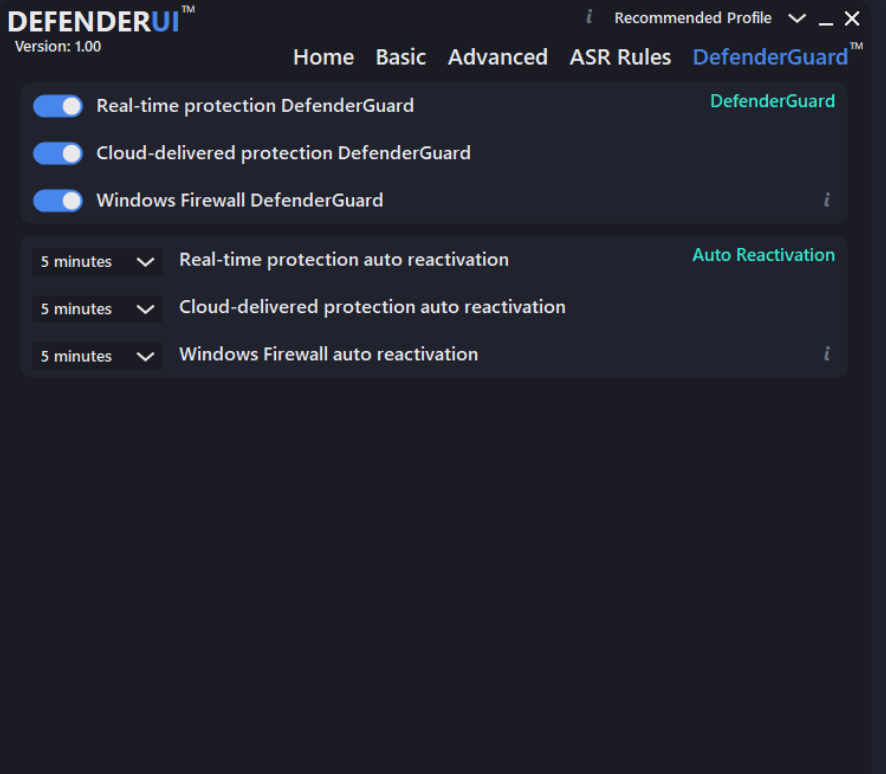
Task: Select the ASR Rules tab
Action: tap(620, 57)
